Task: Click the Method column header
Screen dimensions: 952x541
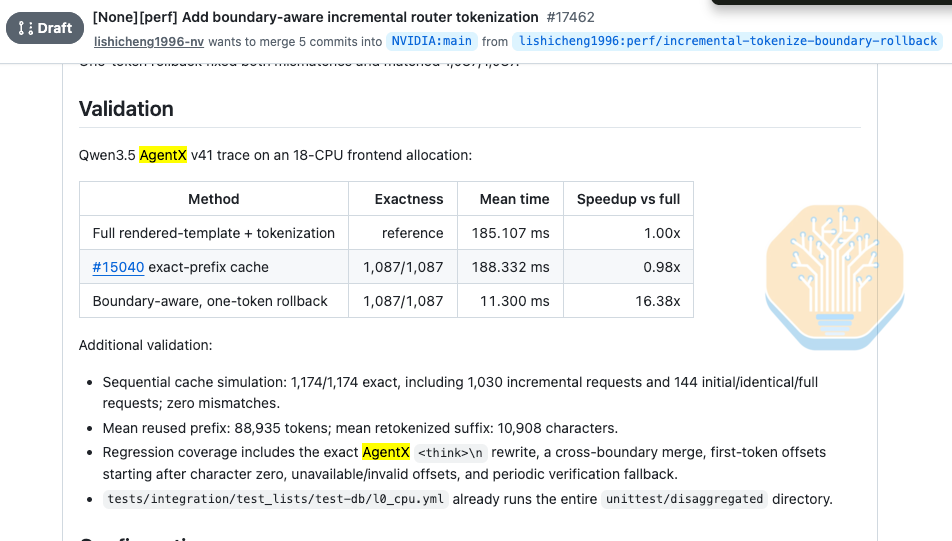Action: (214, 199)
